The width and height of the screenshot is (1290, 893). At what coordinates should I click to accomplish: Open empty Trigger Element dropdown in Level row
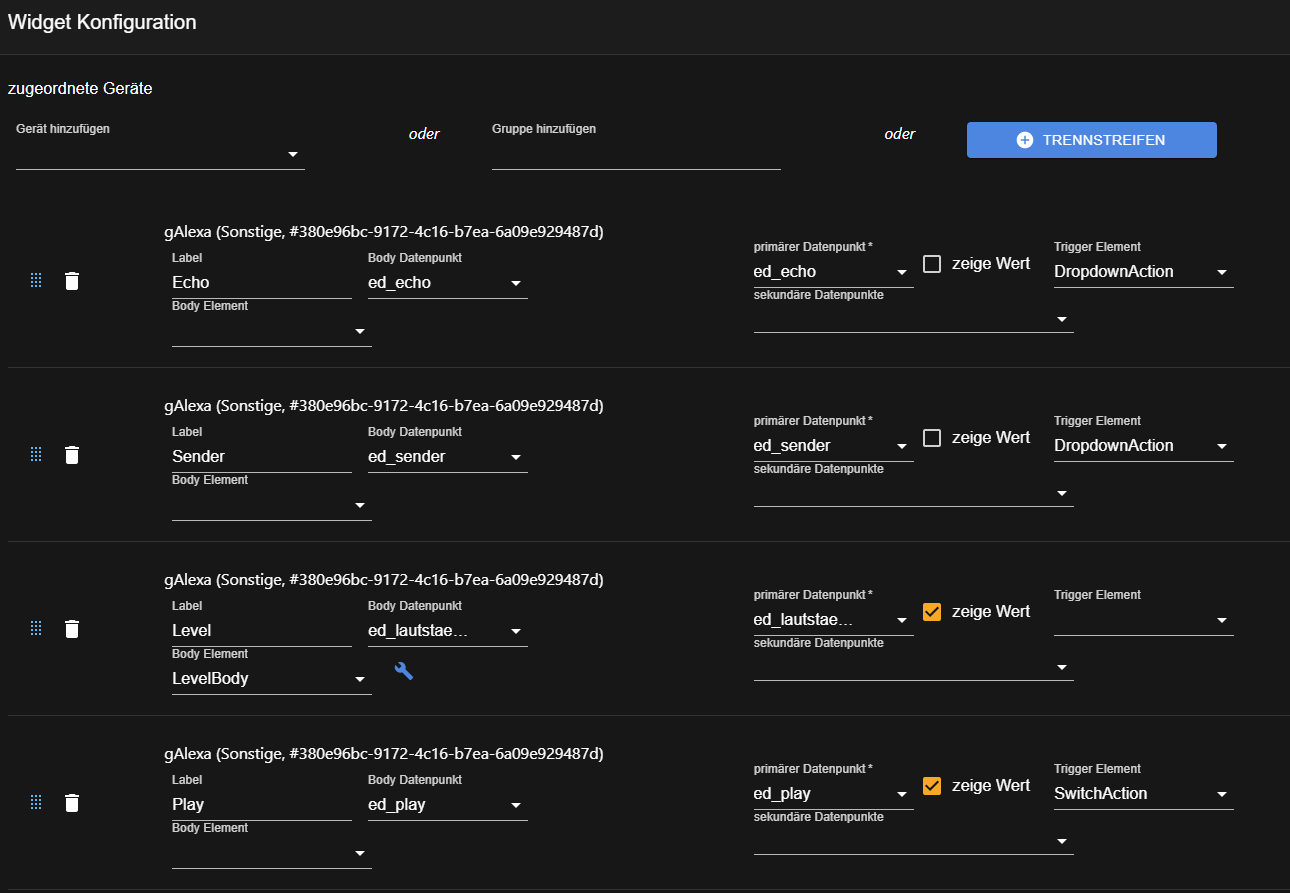click(1144, 620)
